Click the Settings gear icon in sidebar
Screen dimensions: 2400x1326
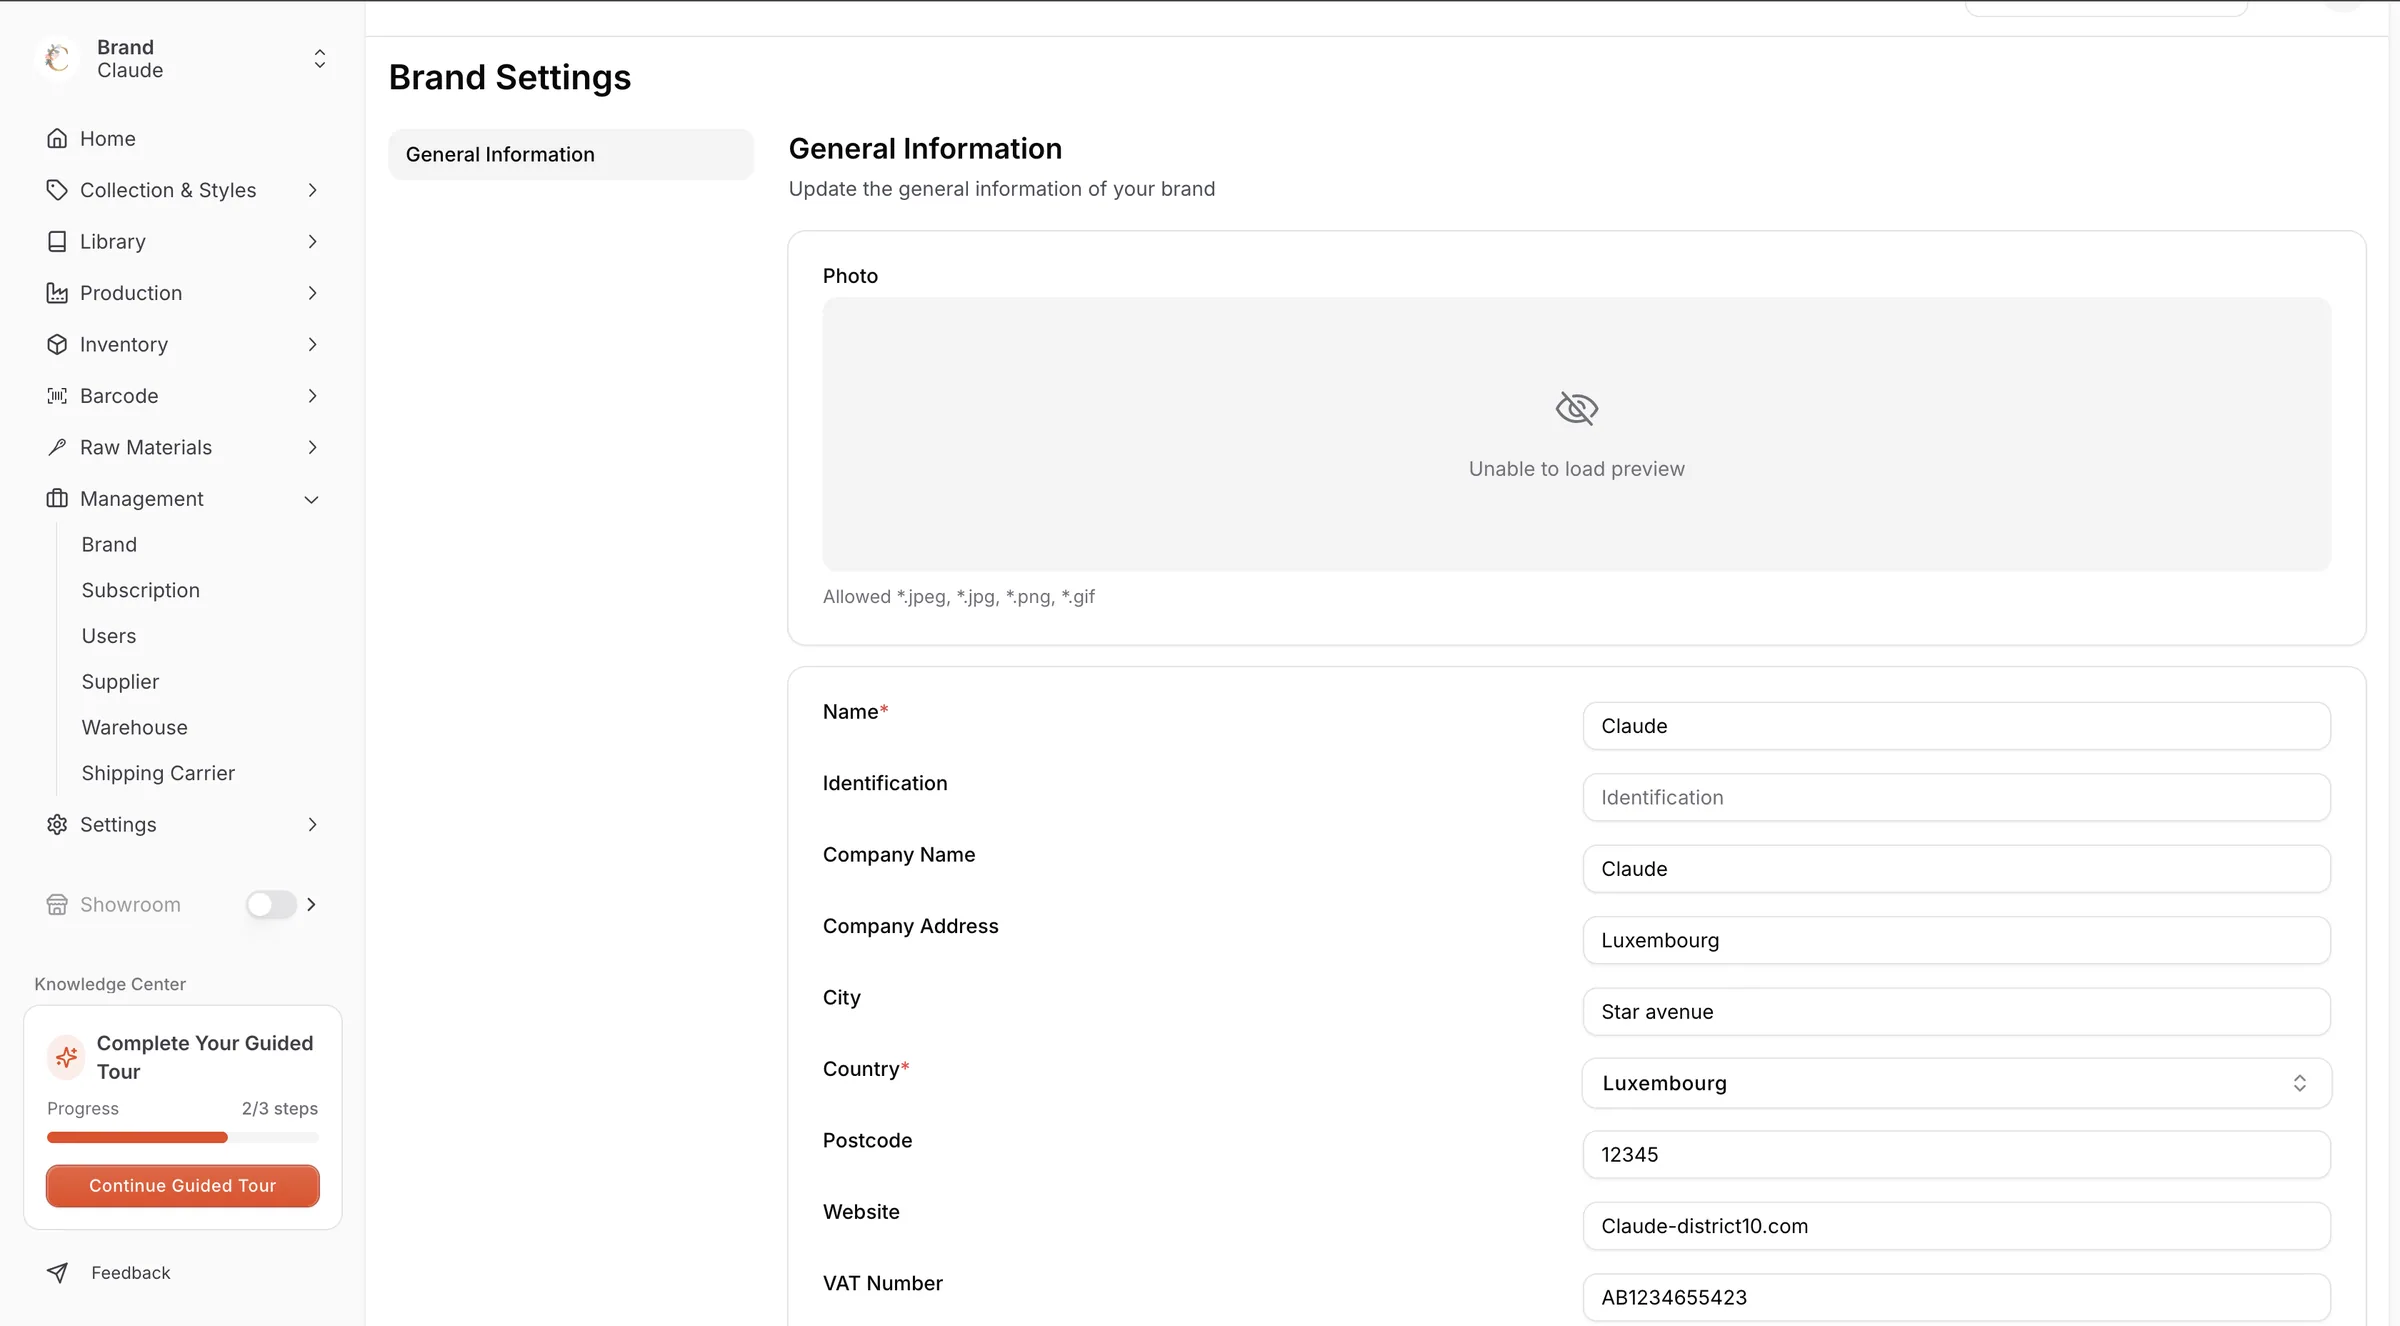coord(57,825)
